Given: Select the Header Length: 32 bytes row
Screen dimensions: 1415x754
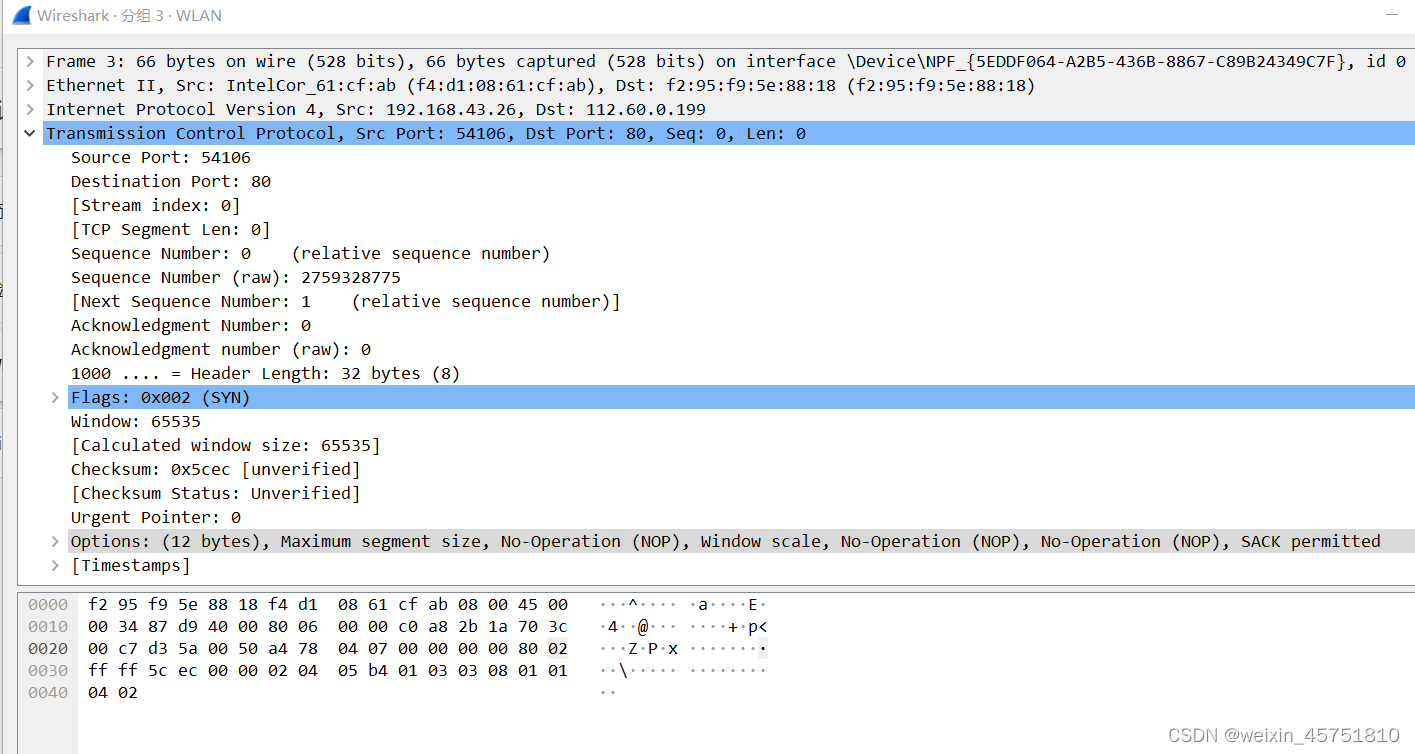Looking at the screenshot, I should (265, 373).
